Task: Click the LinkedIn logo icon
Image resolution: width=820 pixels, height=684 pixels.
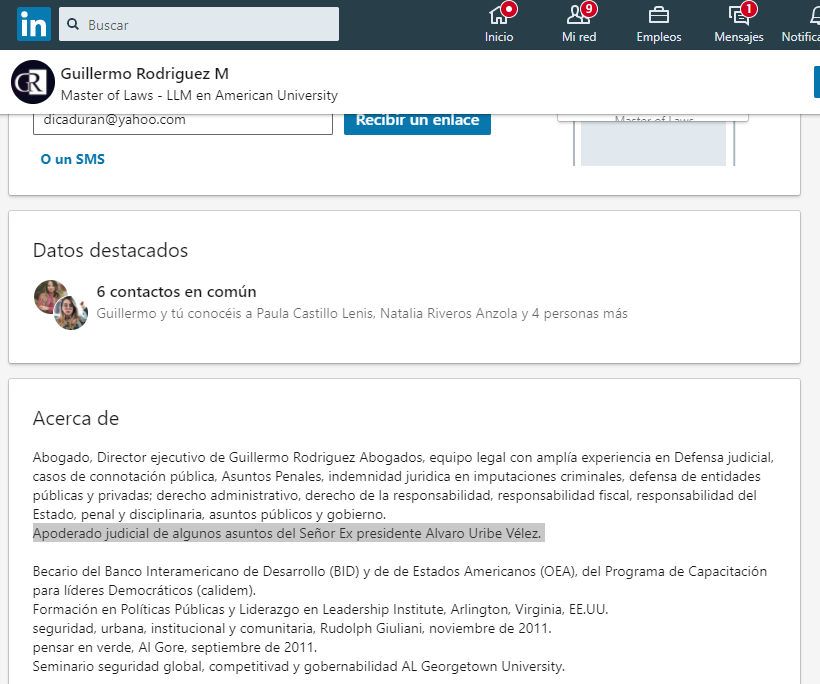Action: 33,24
